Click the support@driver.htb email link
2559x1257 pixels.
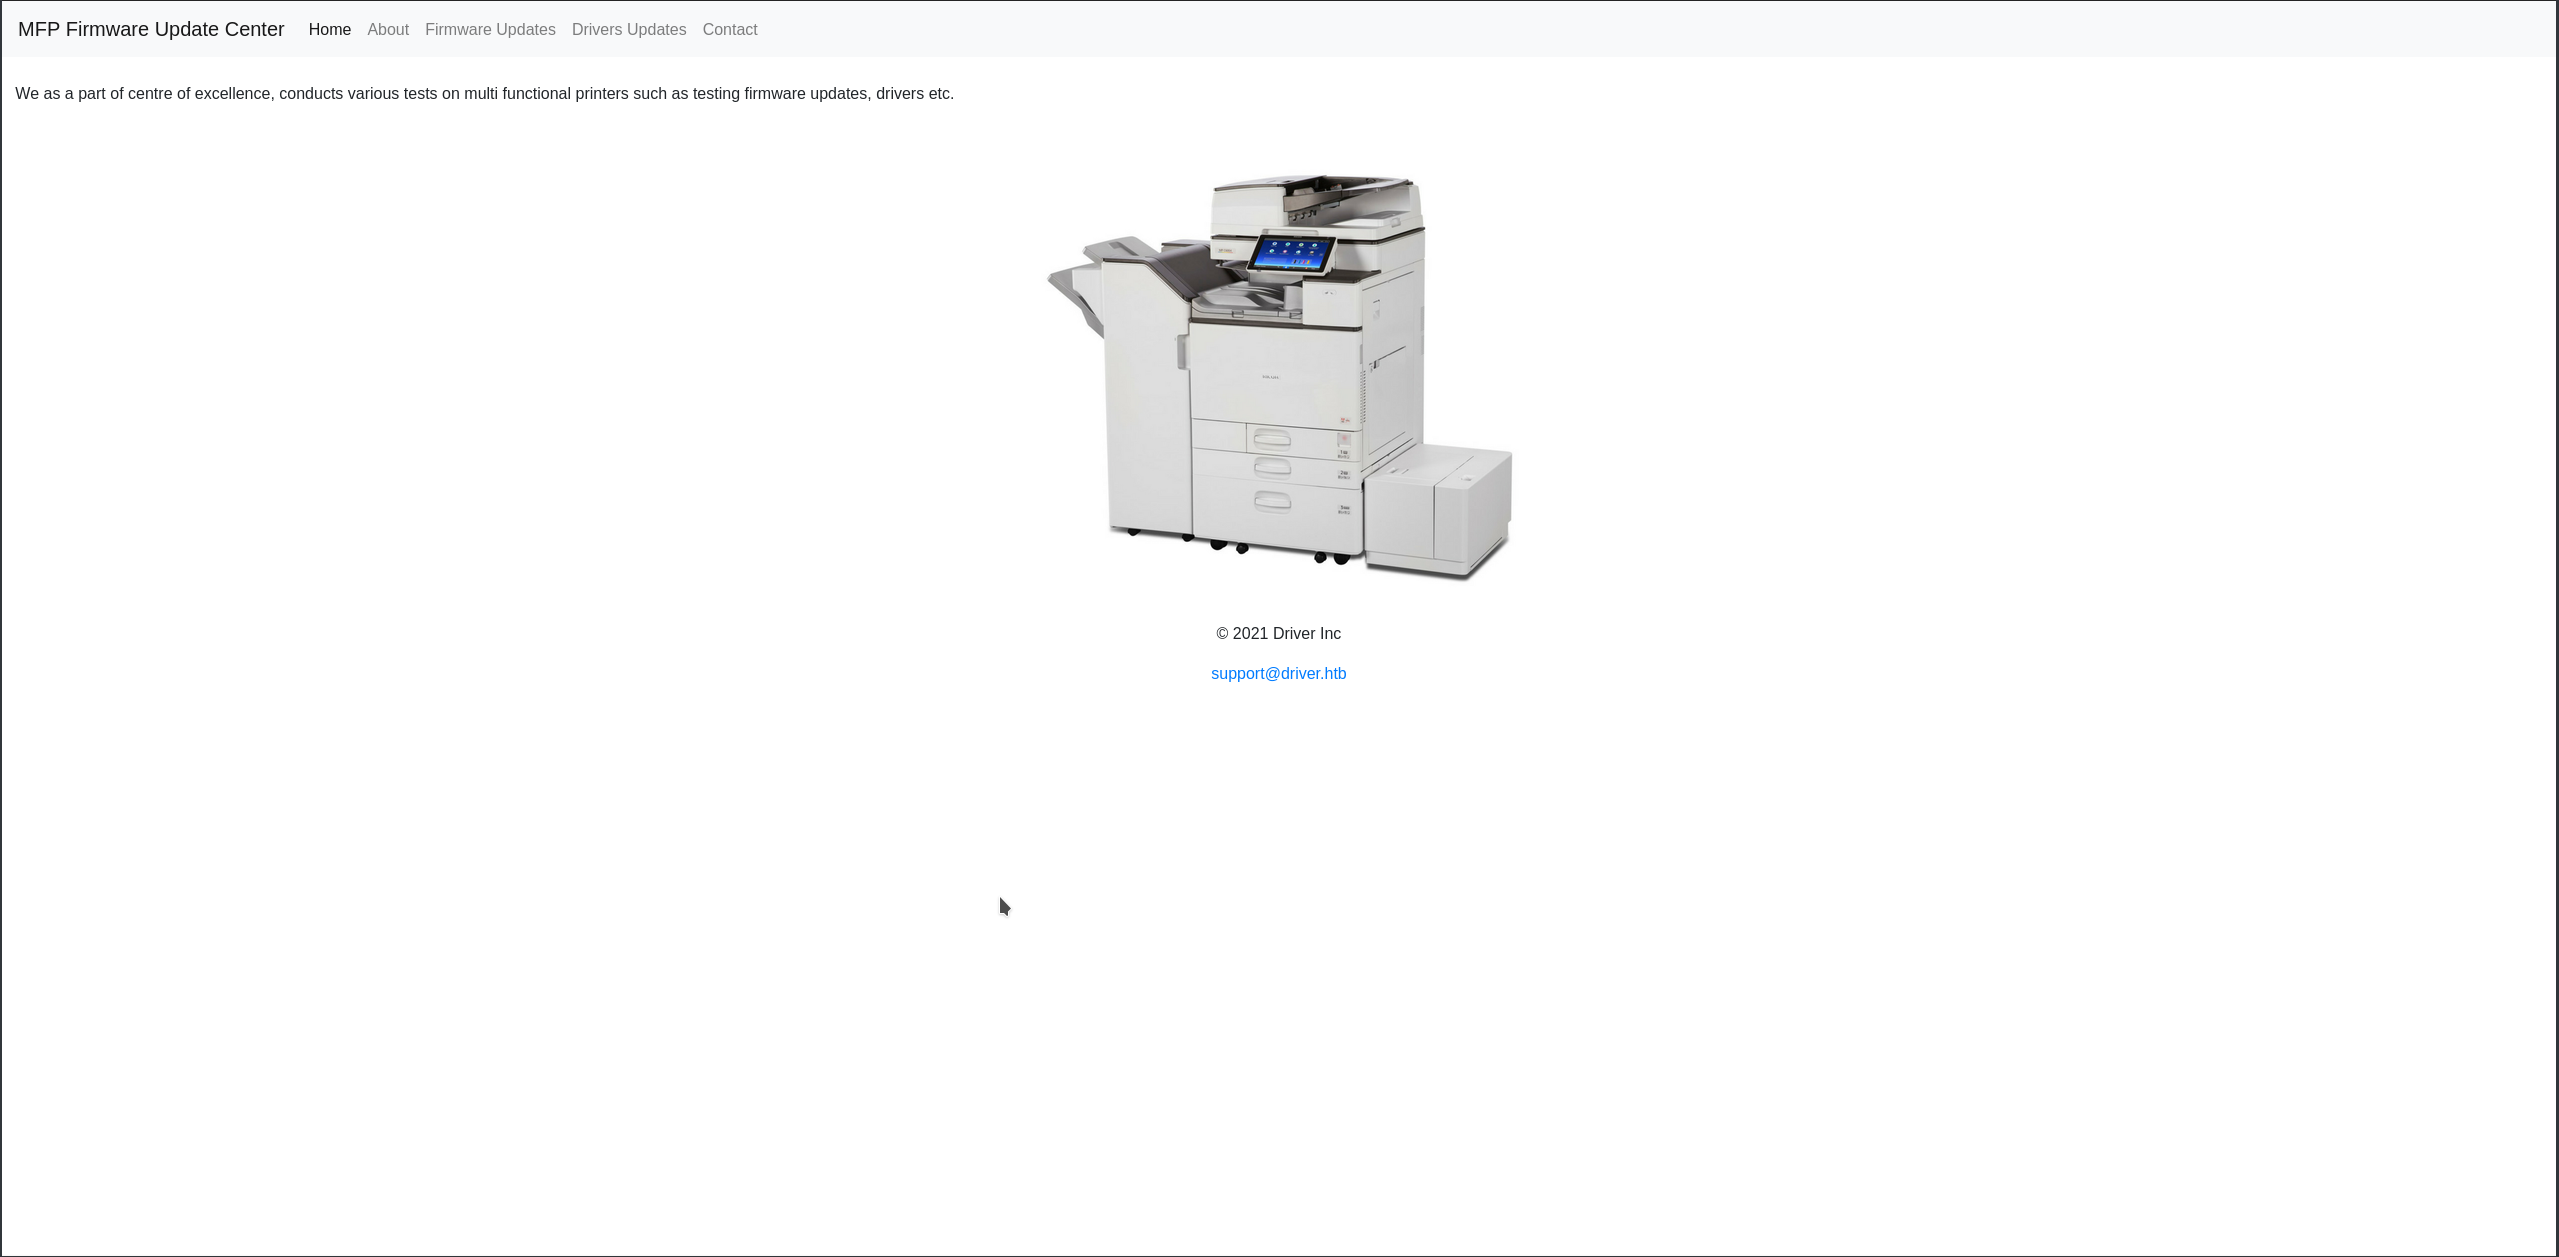pyautogui.click(x=1278, y=673)
